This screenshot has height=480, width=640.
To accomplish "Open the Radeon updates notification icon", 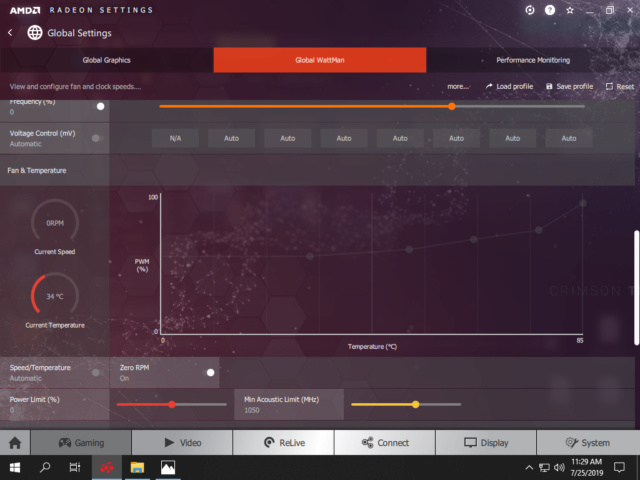I will (530, 10).
